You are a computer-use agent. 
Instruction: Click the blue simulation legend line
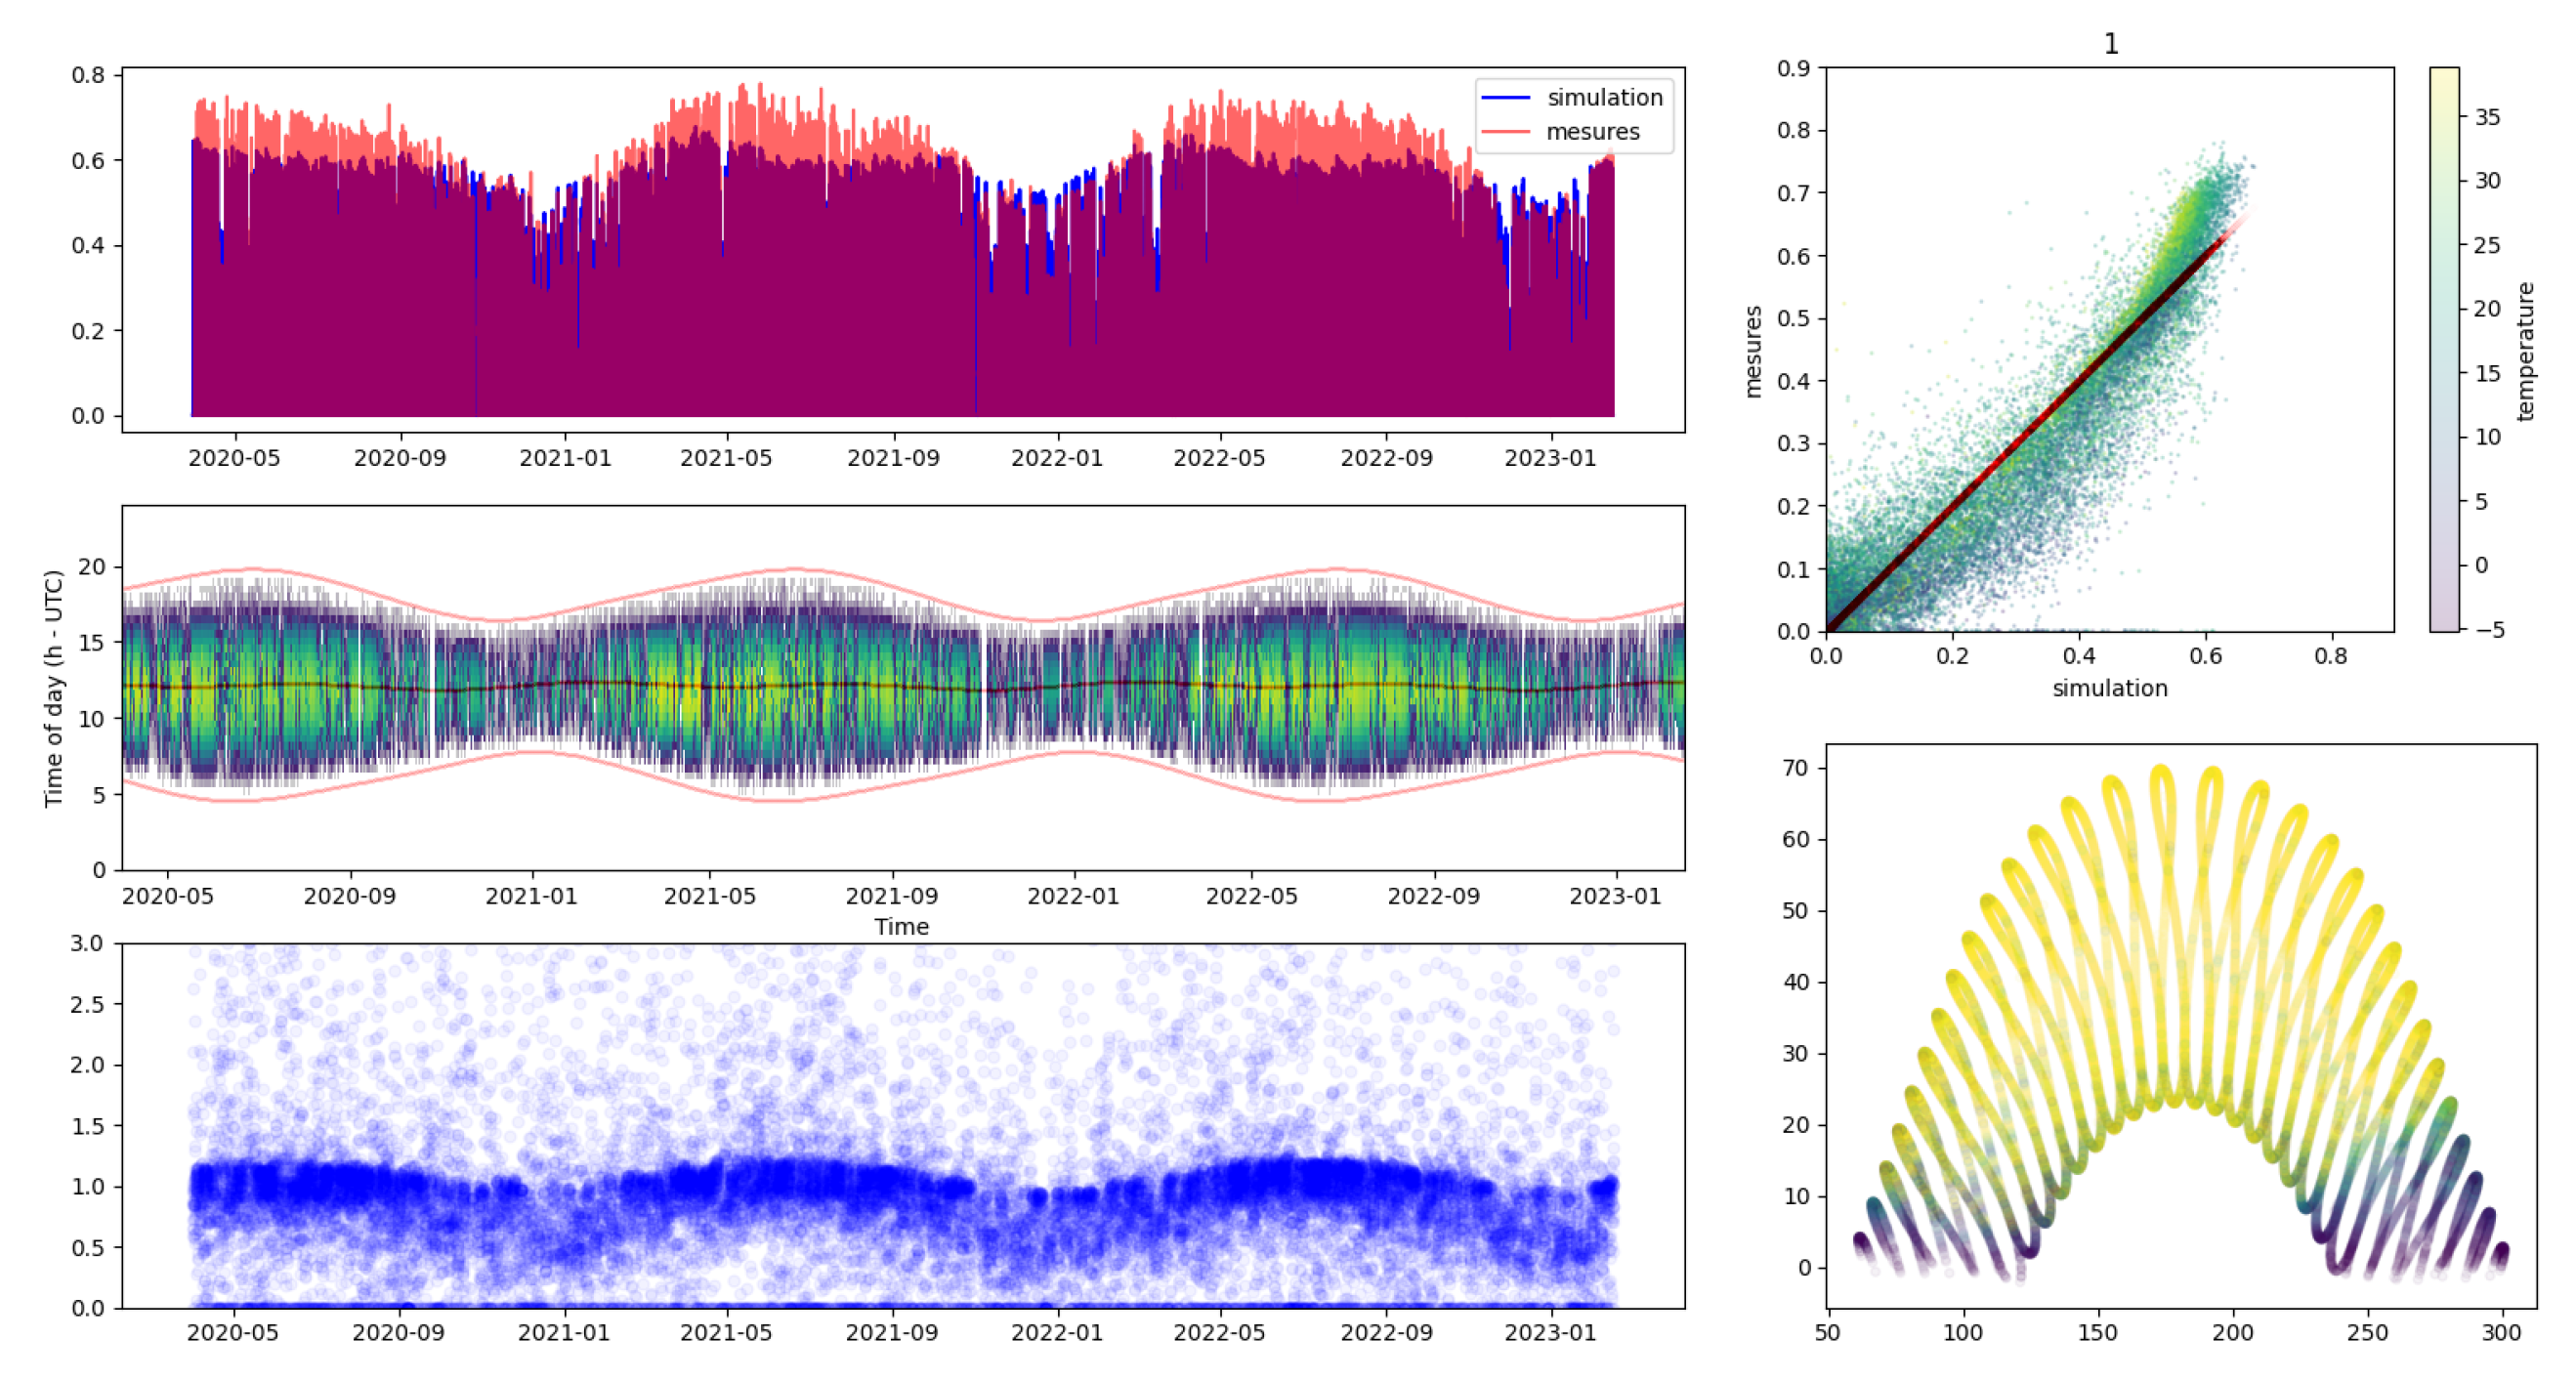[x=1504, y=98]
